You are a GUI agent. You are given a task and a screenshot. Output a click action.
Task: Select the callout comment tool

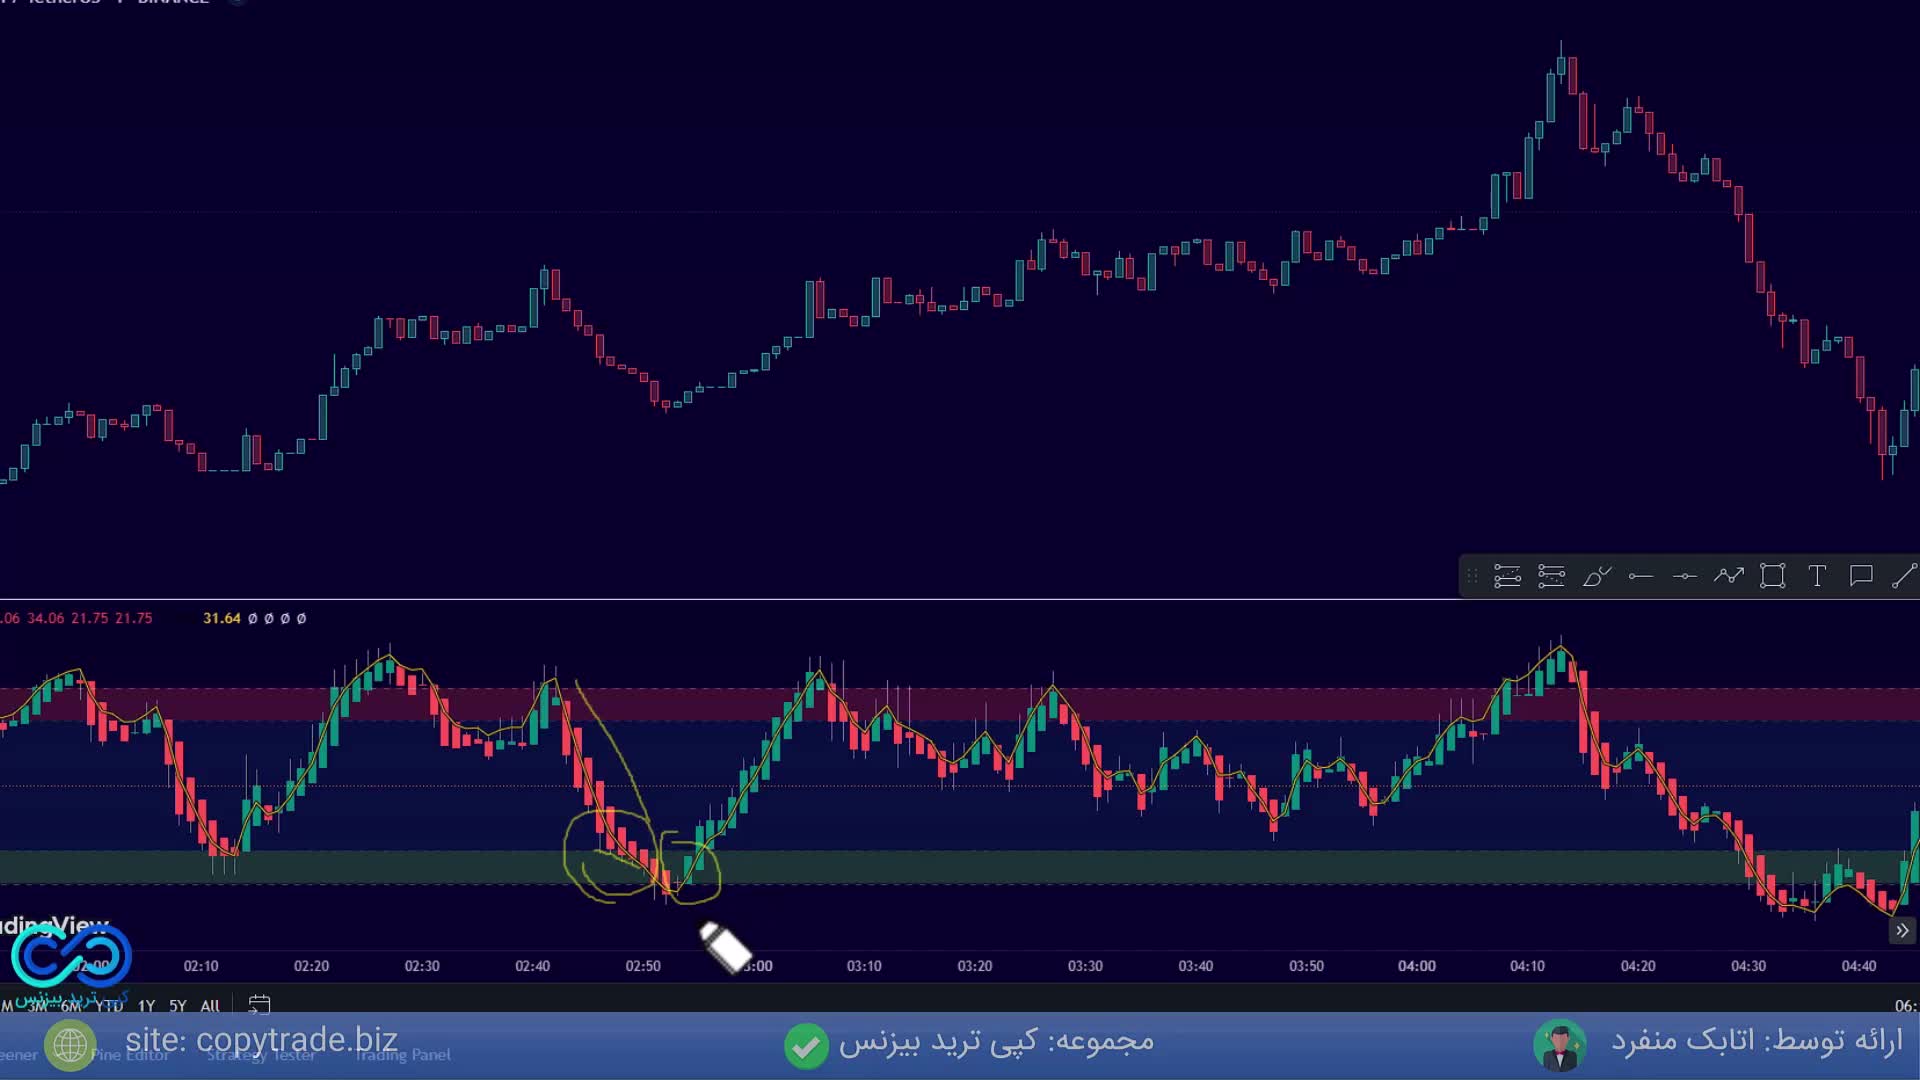(x=1861, y=576)
